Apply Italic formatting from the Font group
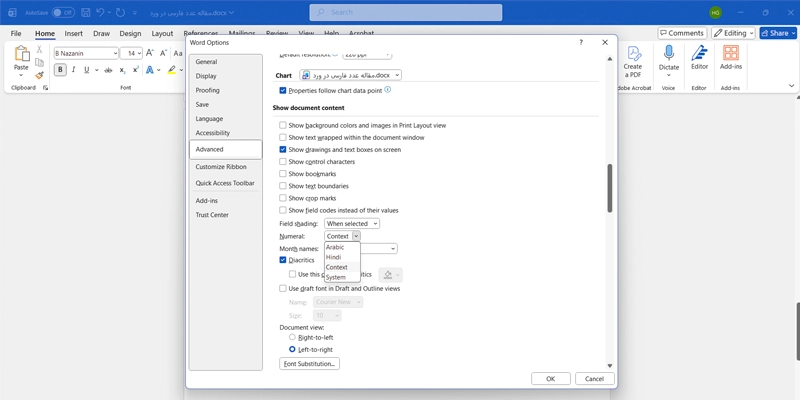 tap(74, 70)
